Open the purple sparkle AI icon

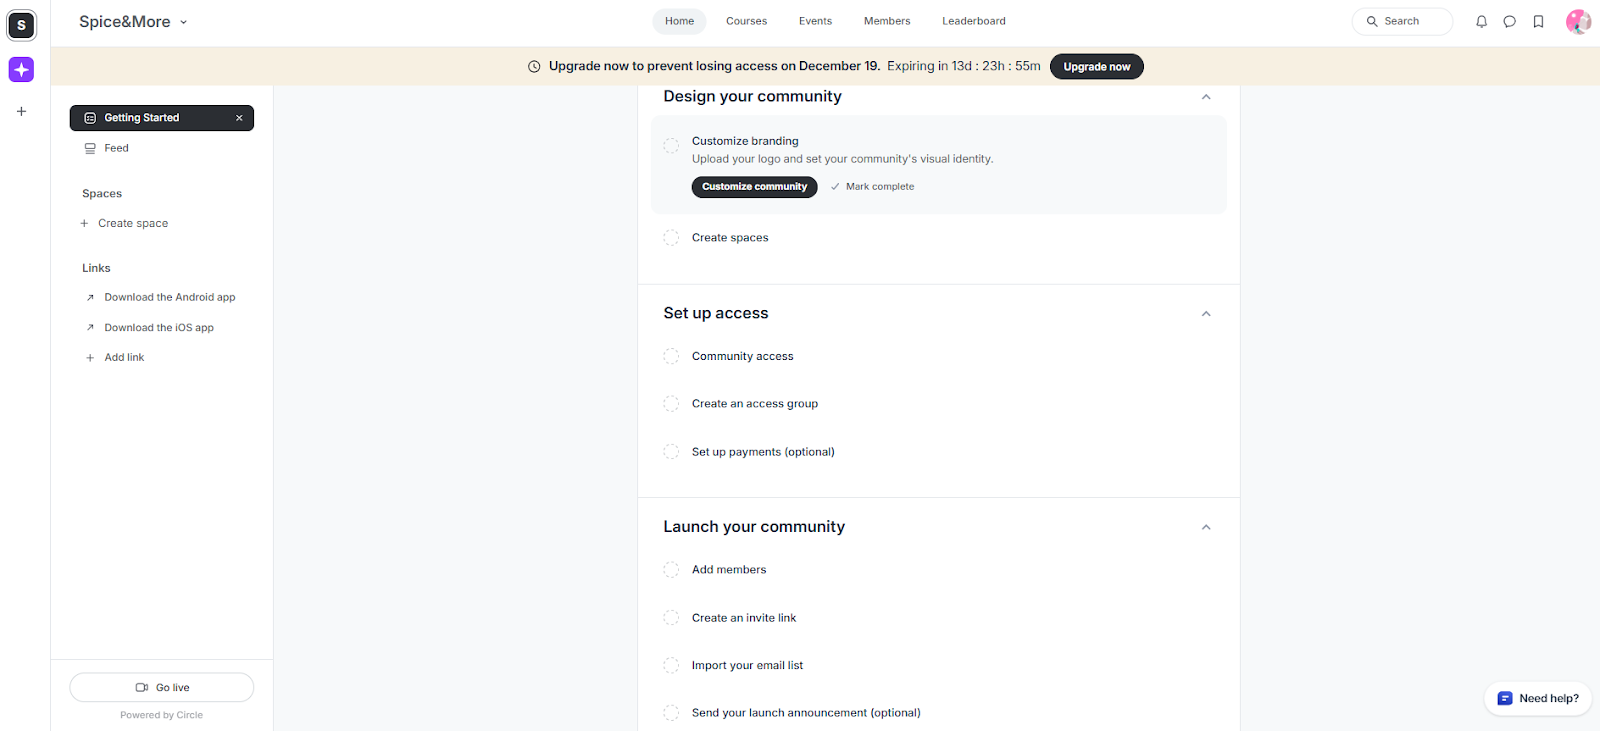pyautogui.click(x=22, y=69)
